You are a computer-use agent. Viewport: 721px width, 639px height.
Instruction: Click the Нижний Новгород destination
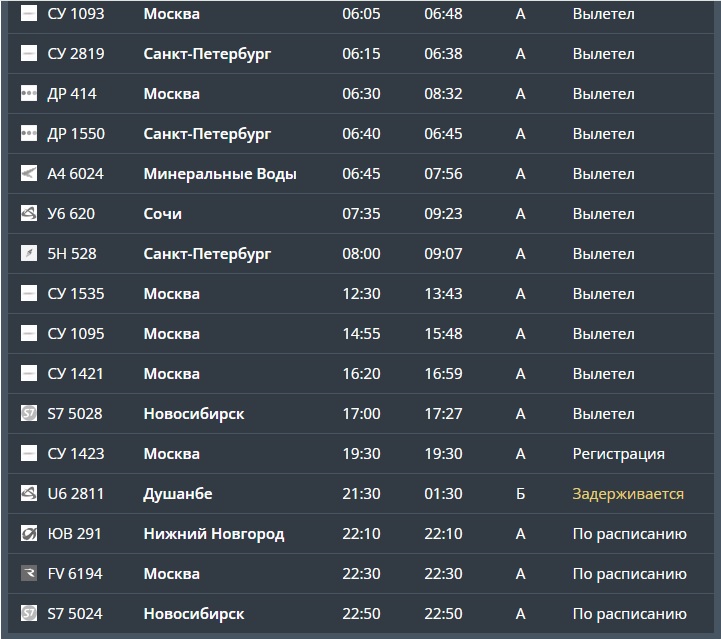pos(214,534)
